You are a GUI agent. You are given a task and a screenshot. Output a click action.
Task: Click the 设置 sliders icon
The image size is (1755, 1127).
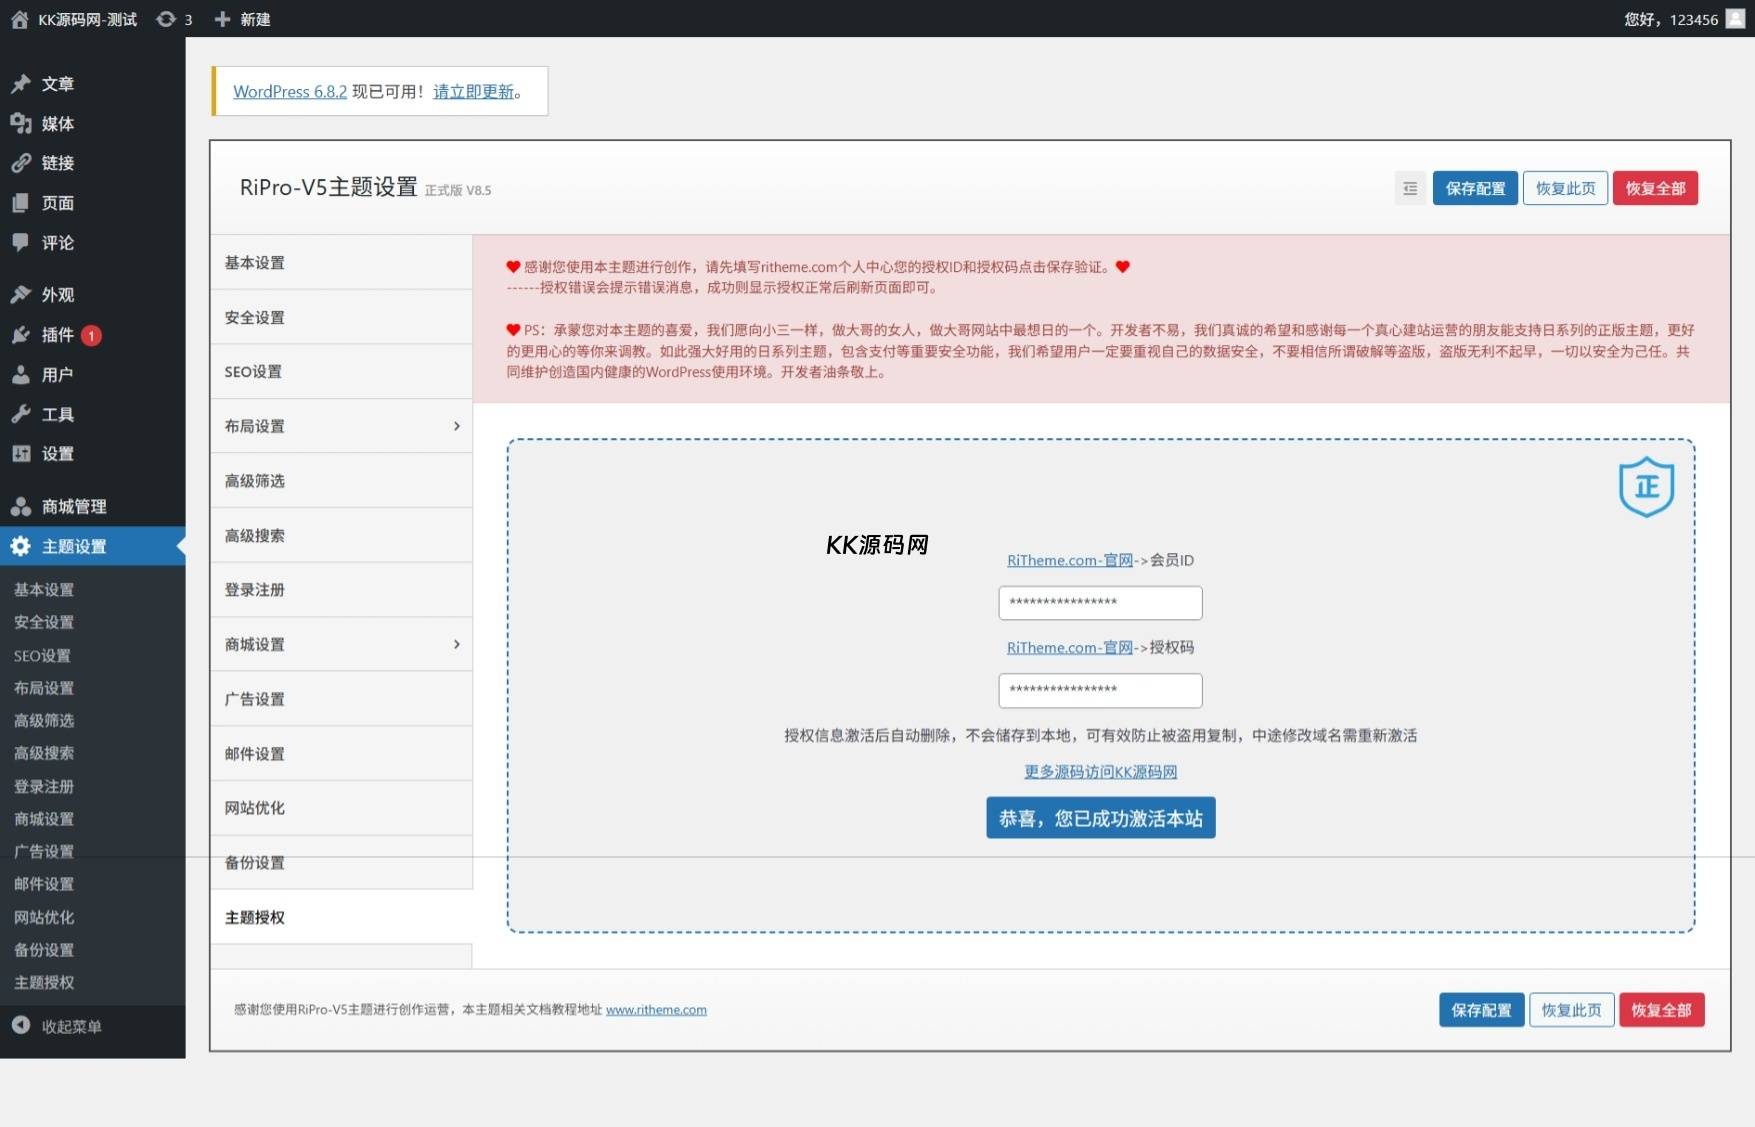click(x=21, y=454)
